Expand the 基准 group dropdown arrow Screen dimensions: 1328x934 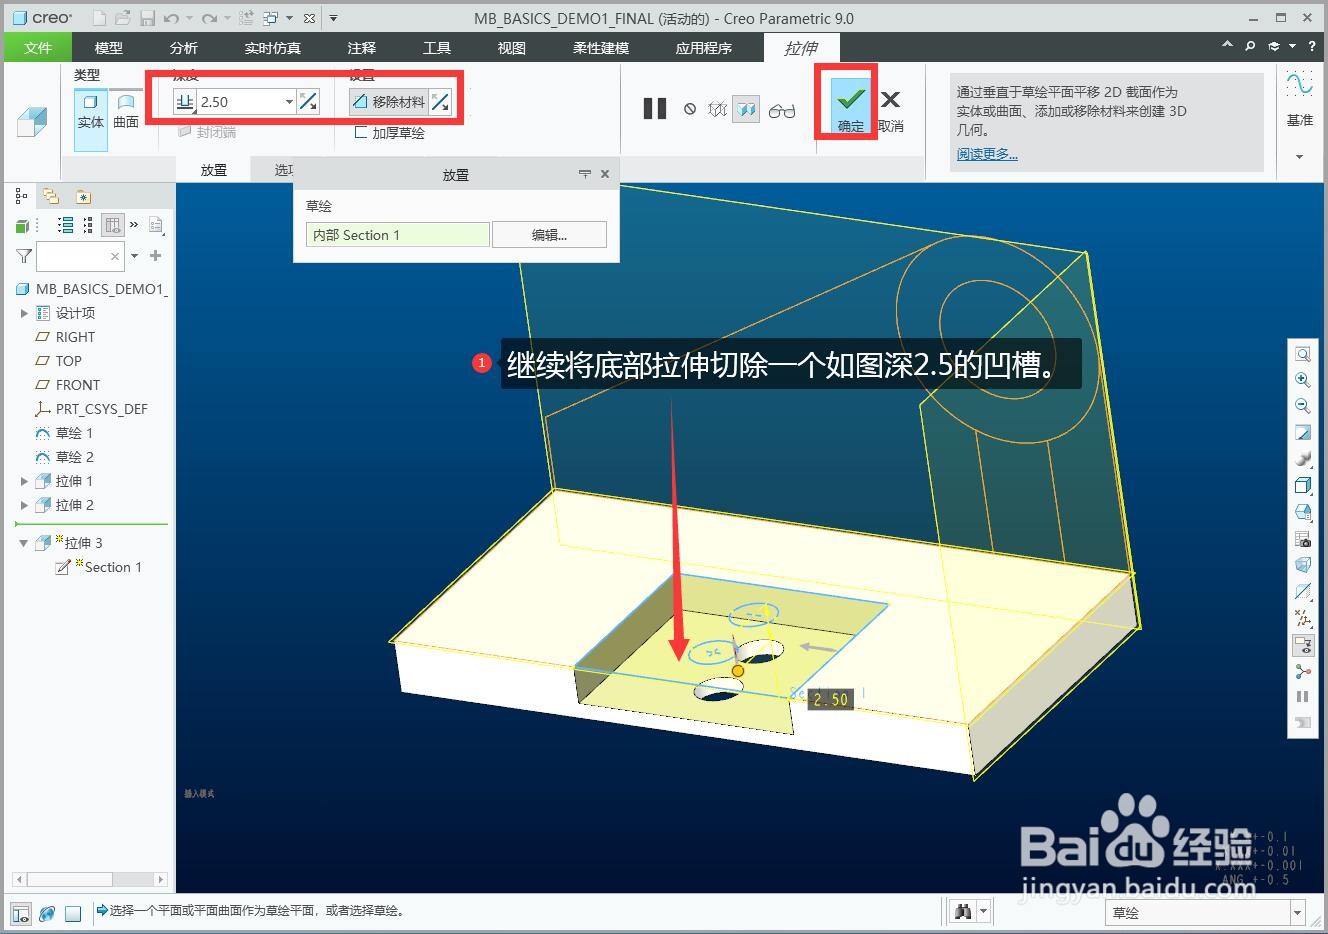1299,157
